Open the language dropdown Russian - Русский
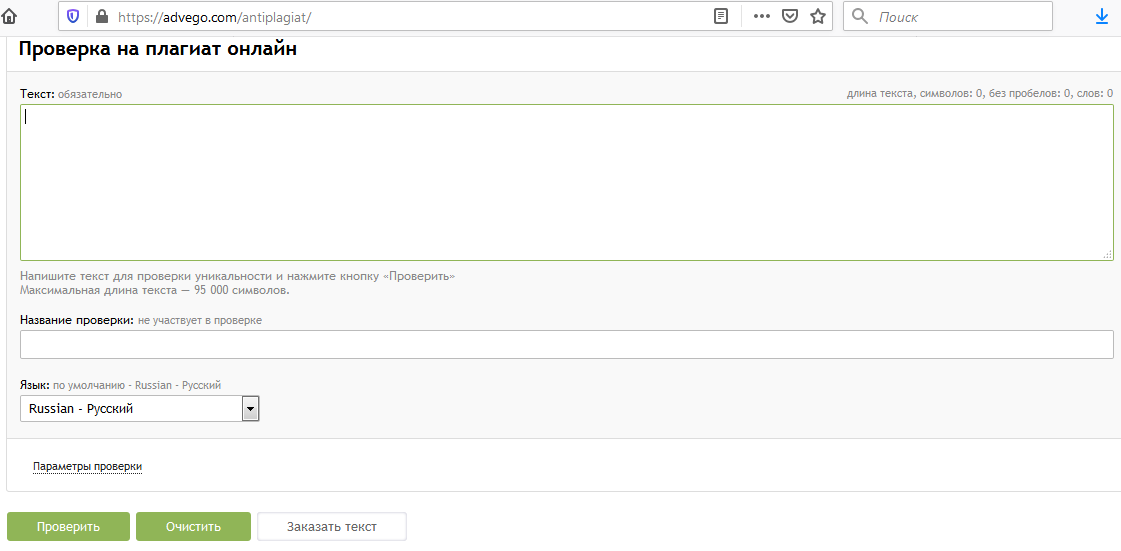Viewport: 1121px width, 551px height. click(x=139, y=409)
